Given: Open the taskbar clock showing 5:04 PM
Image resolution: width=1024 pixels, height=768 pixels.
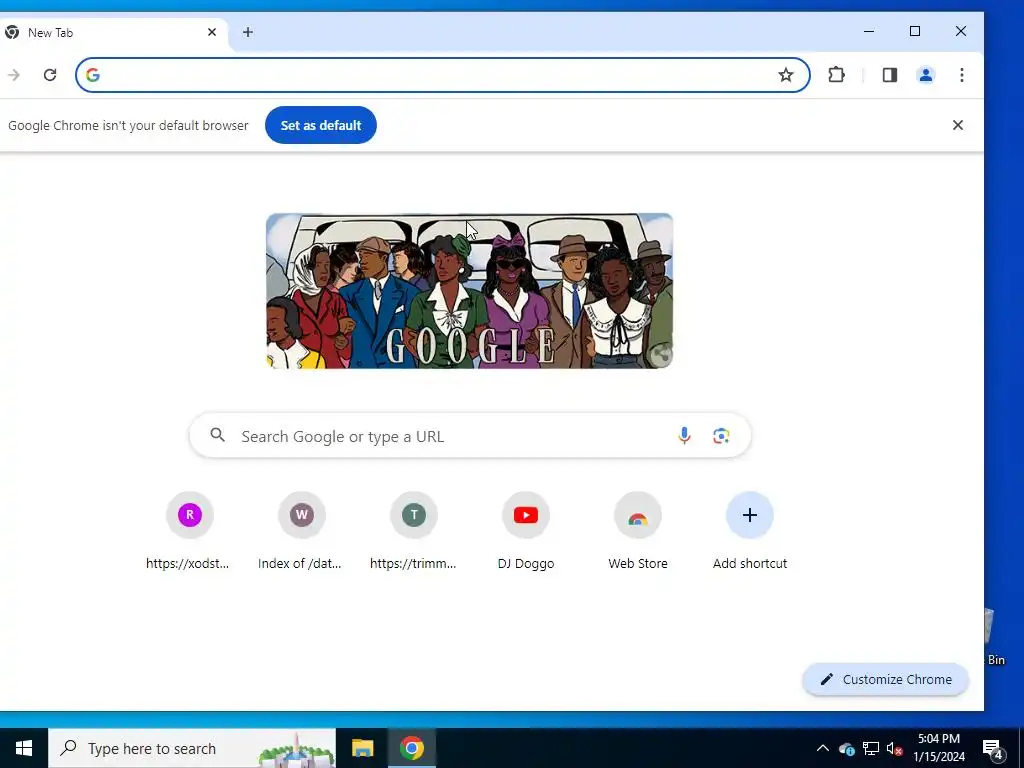Looking at the screenshot, I should click(939, 748).
